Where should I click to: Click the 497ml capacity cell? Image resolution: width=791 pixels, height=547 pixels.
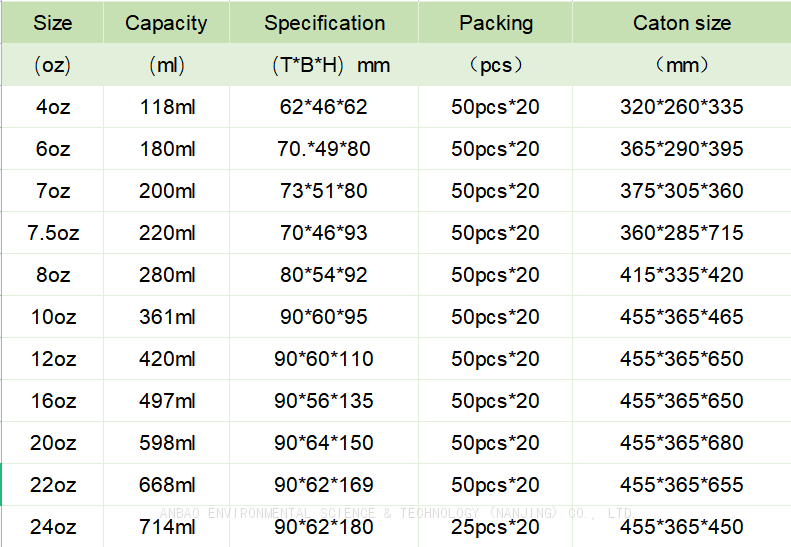coord(166,401)
